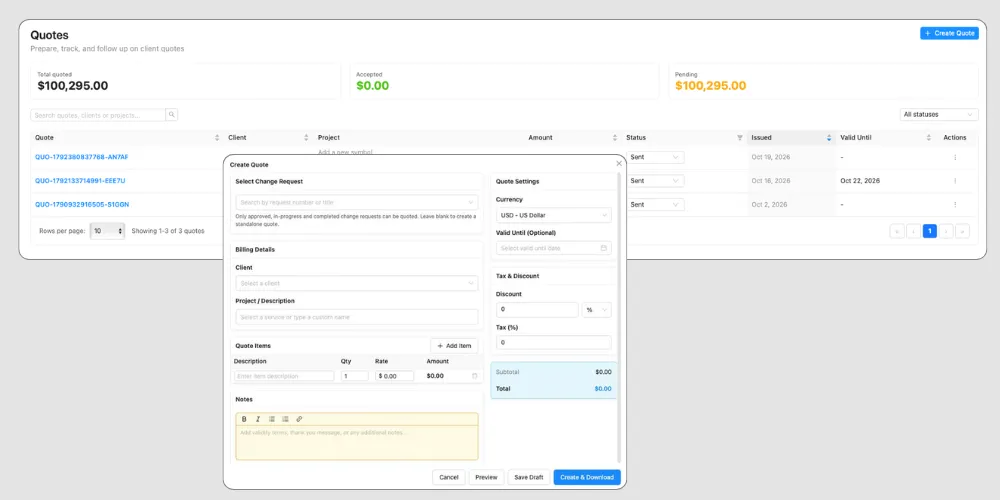This screenshot has width=1000, height=500.
Task: Open the All statuses filter dropdown
Action: (939, 115)
